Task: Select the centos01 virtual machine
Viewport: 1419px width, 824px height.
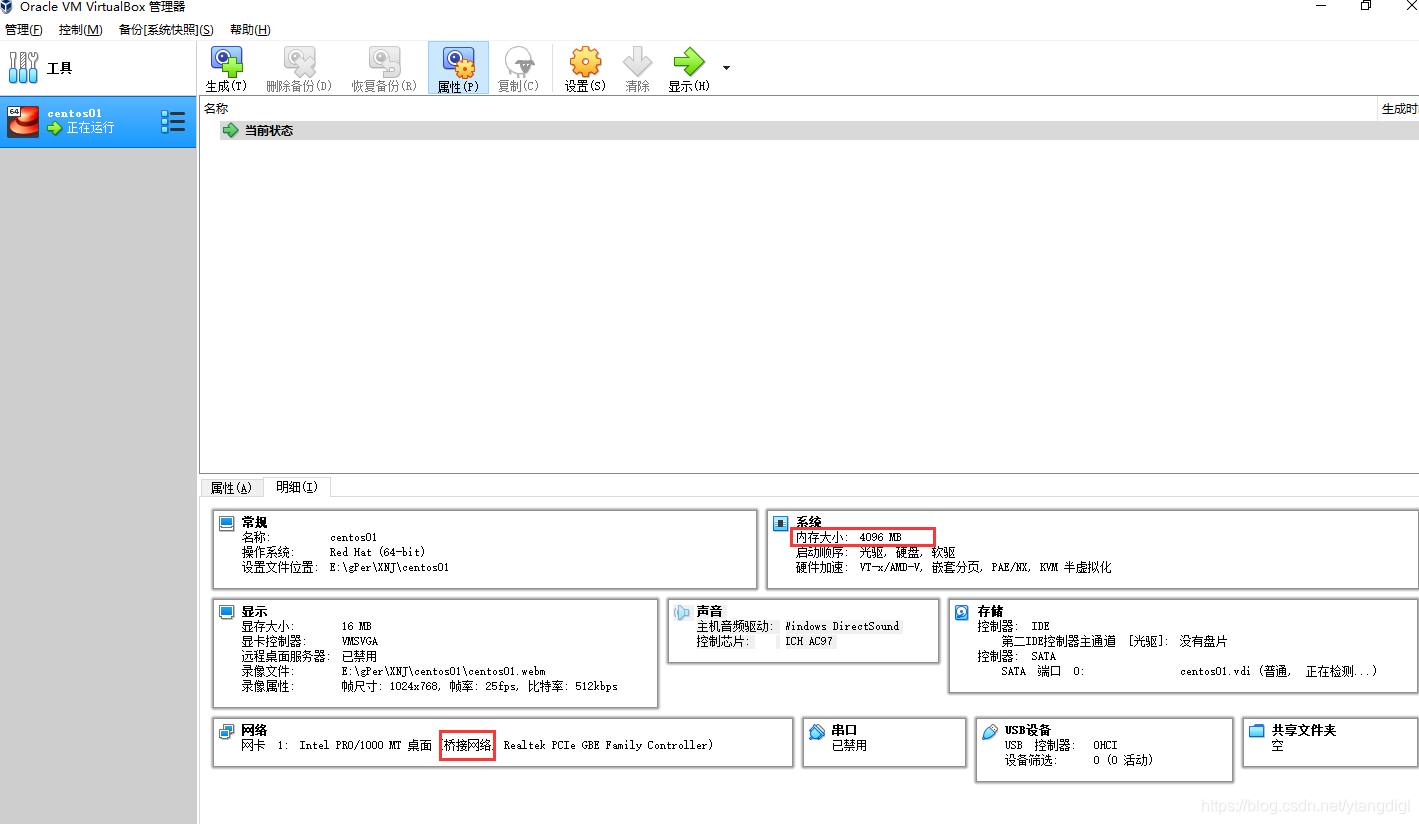Action: point(98,122)
